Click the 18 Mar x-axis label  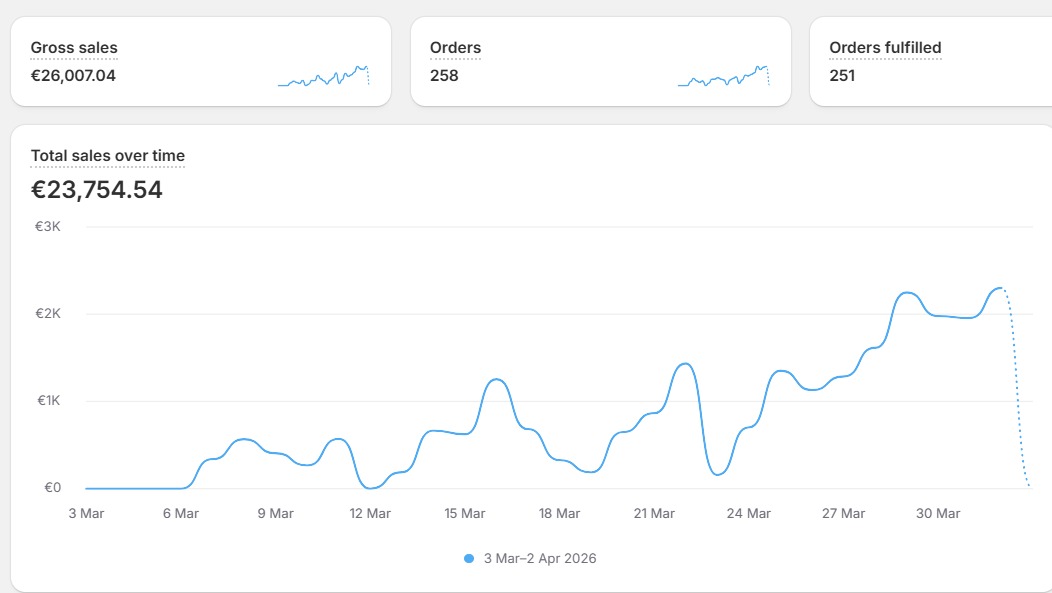(x=559, y=513)
